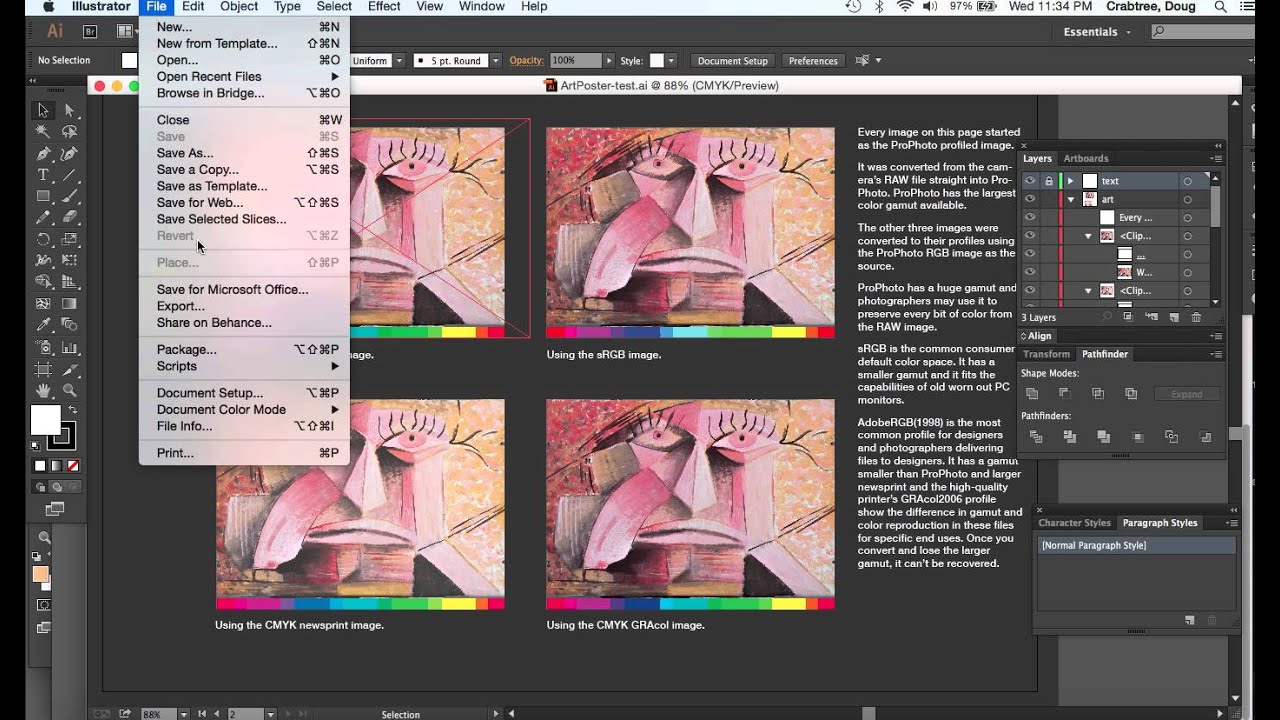The width and height of the screenshot is (1280, 720).
Task: Unlock the text layer via lock icon
Action: [1048, 181]
